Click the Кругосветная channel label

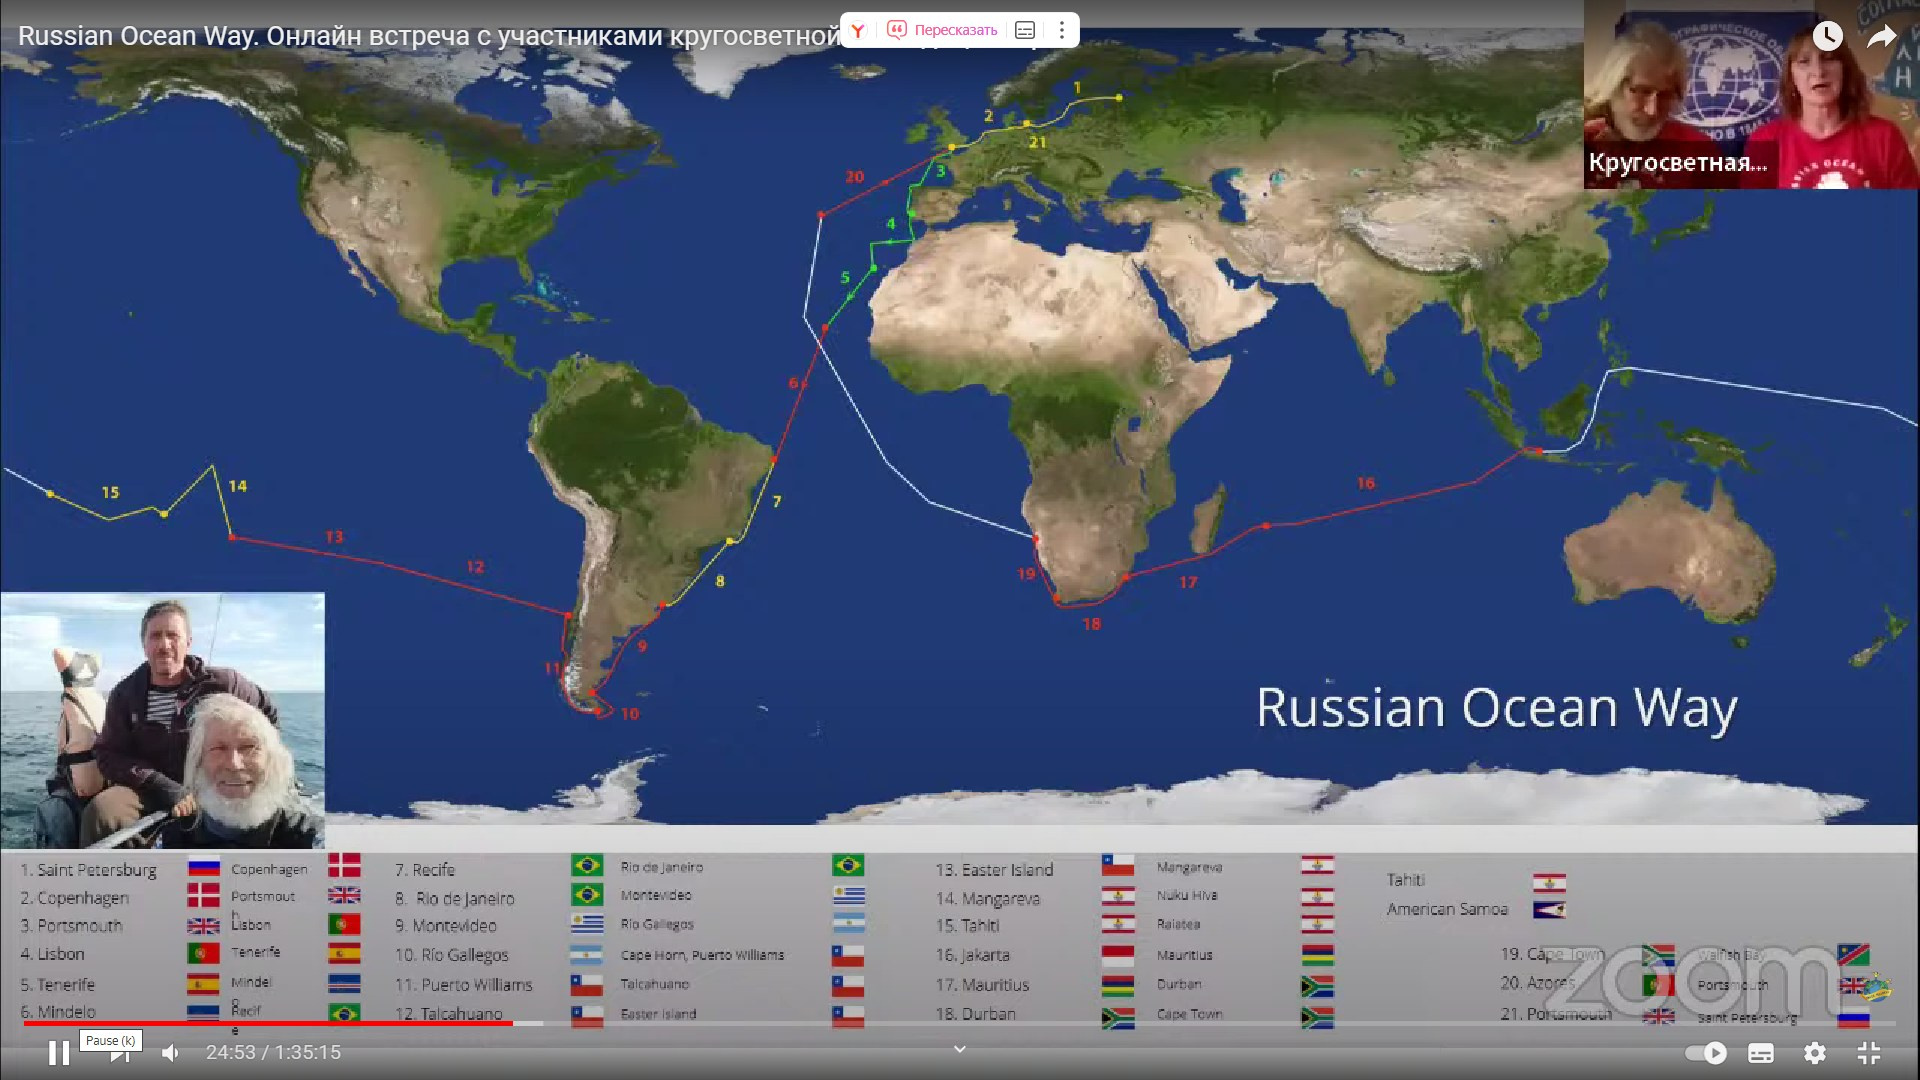[x=1677, y=162]
